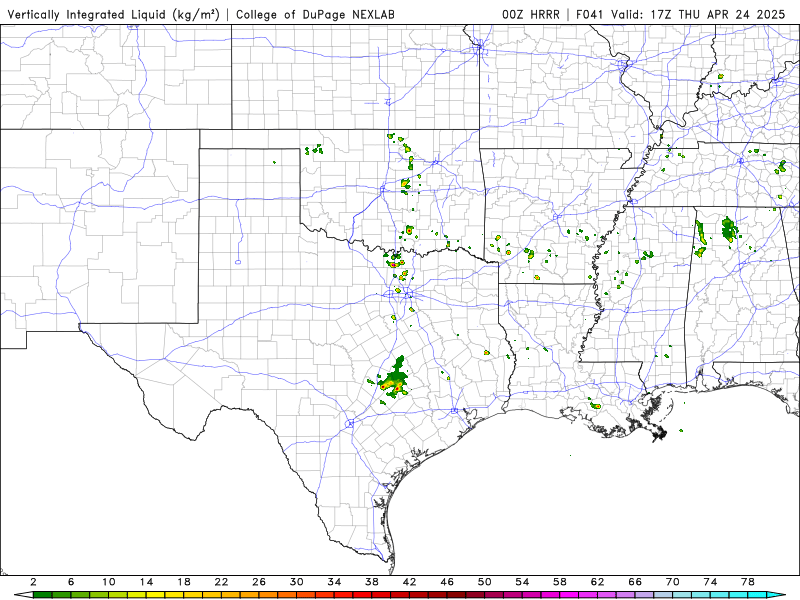Click the colorbar label '54'
This screenshot has width=800, height=600.
pos(522,582)
